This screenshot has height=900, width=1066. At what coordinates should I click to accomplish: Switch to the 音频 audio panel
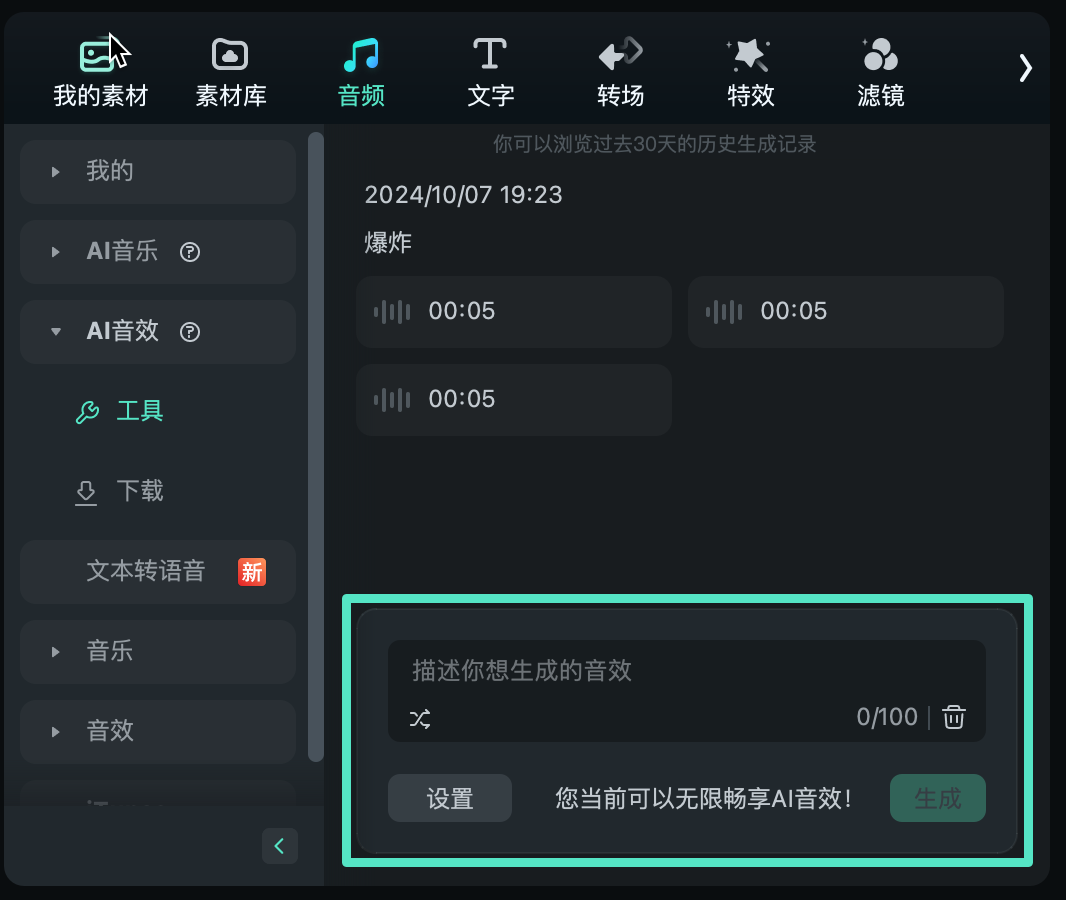pos(360,68)
